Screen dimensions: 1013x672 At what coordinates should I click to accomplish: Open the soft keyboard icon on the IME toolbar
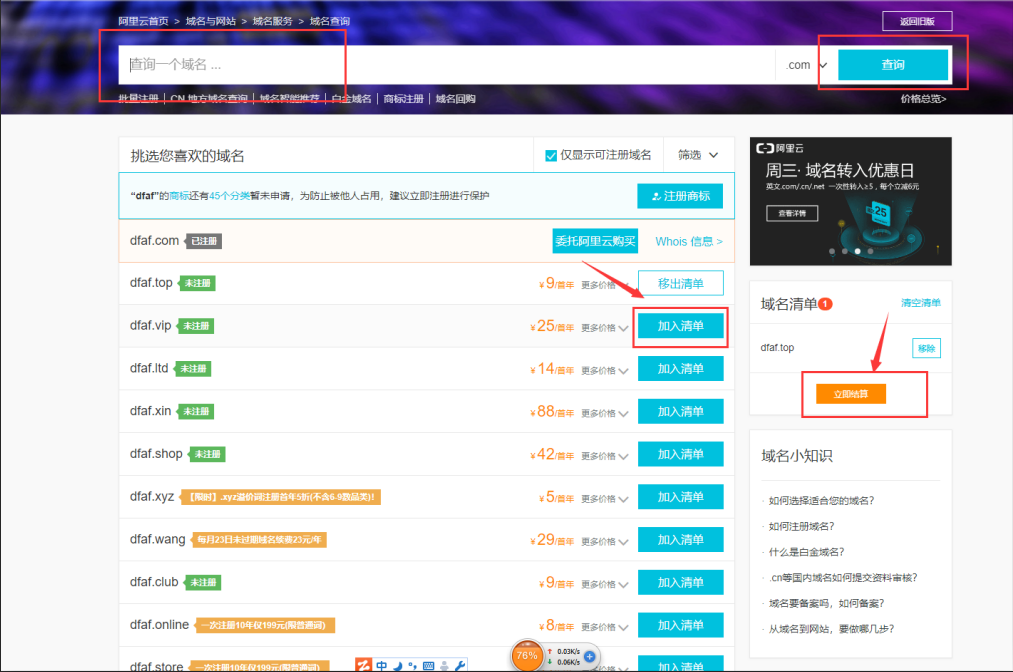pos(428,666)
